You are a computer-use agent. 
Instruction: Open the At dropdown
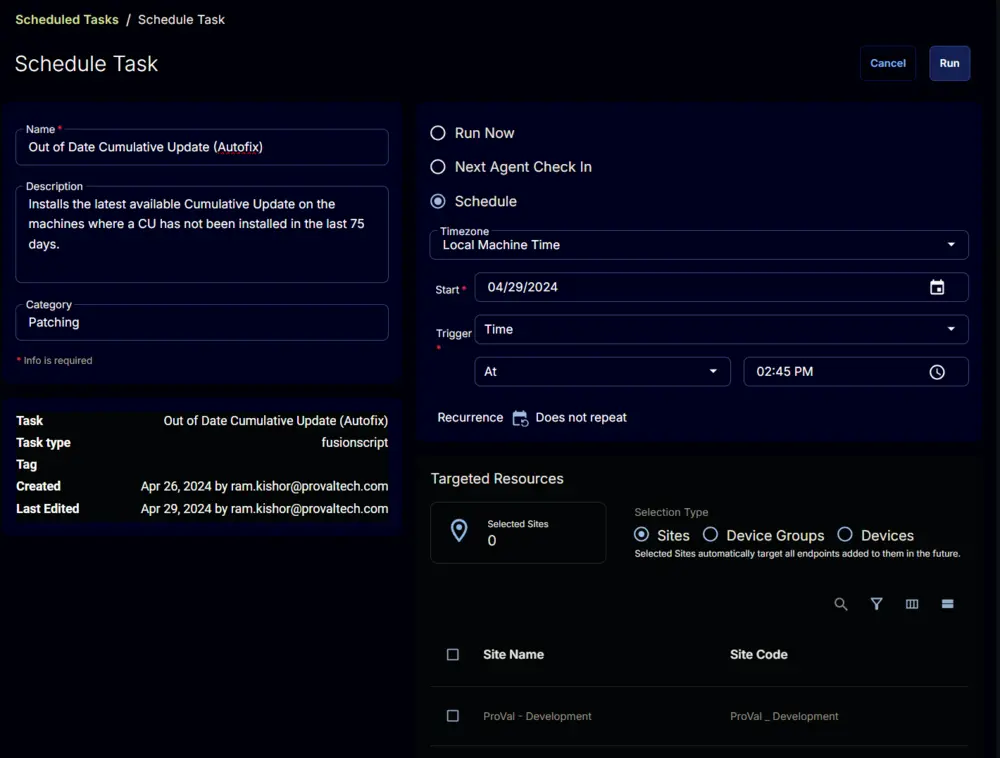click(x=602, y=372)
